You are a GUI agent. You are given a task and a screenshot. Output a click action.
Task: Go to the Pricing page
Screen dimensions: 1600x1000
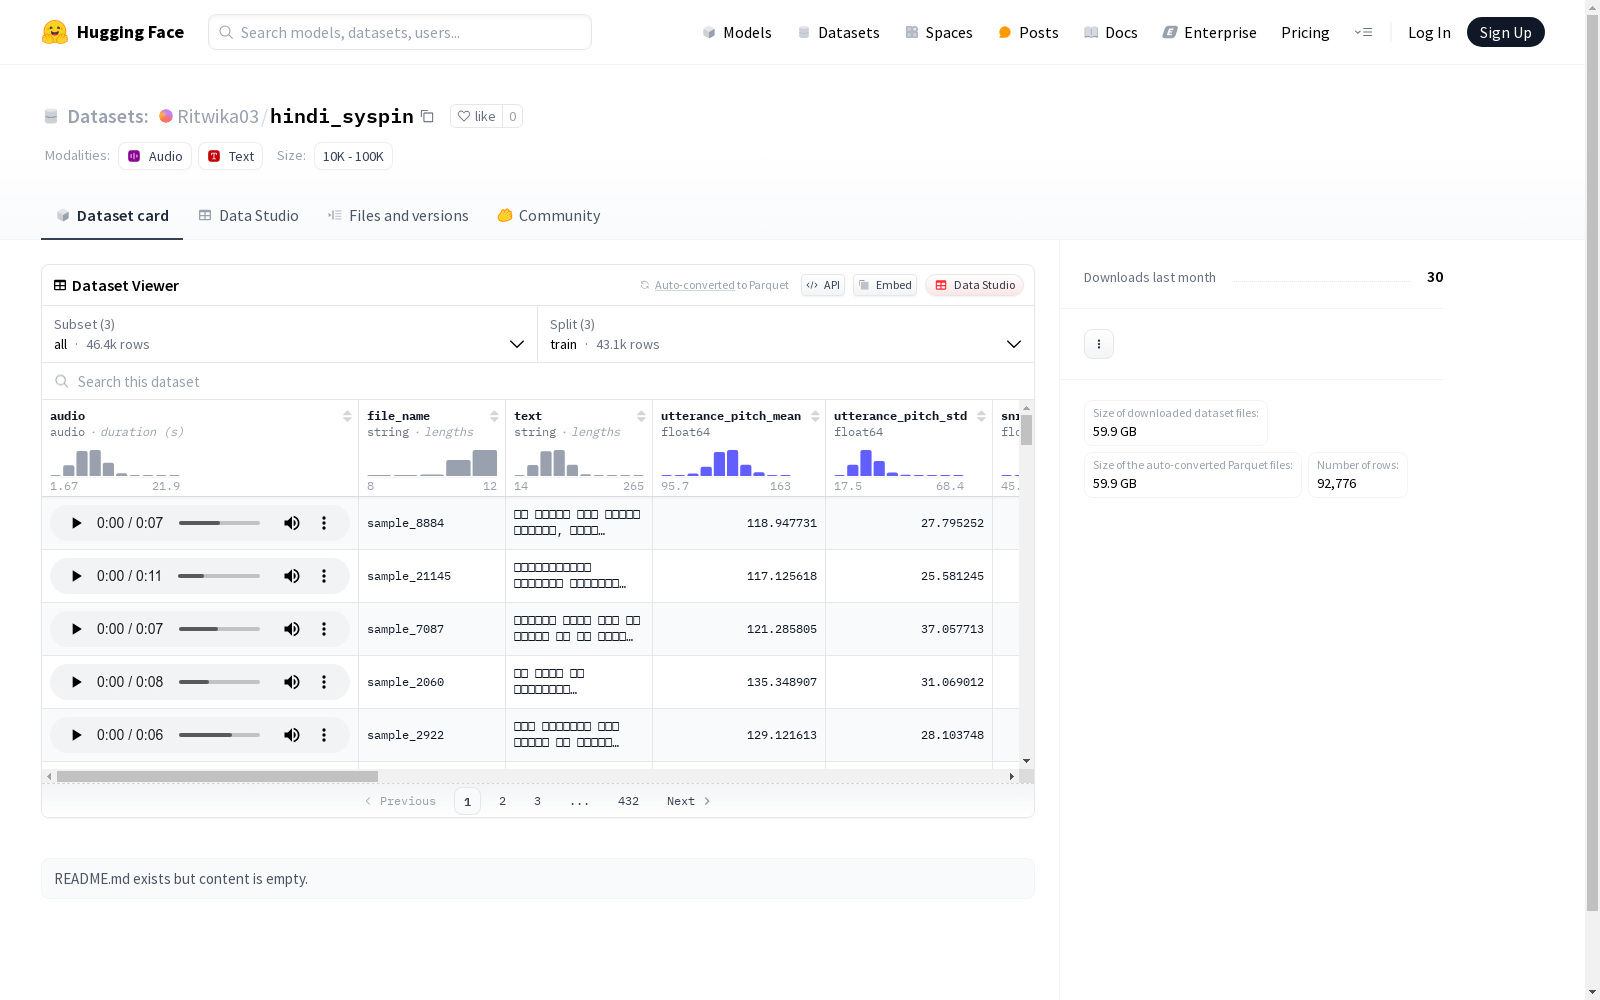tap(1305, 32)
